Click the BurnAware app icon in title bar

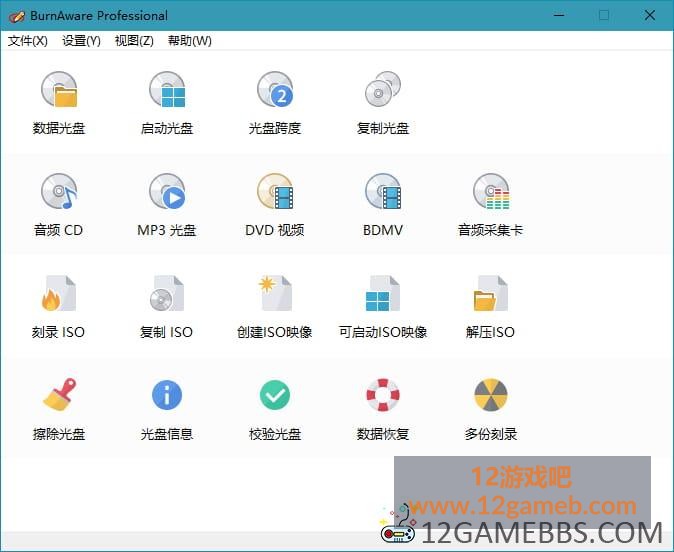[17, 16]
